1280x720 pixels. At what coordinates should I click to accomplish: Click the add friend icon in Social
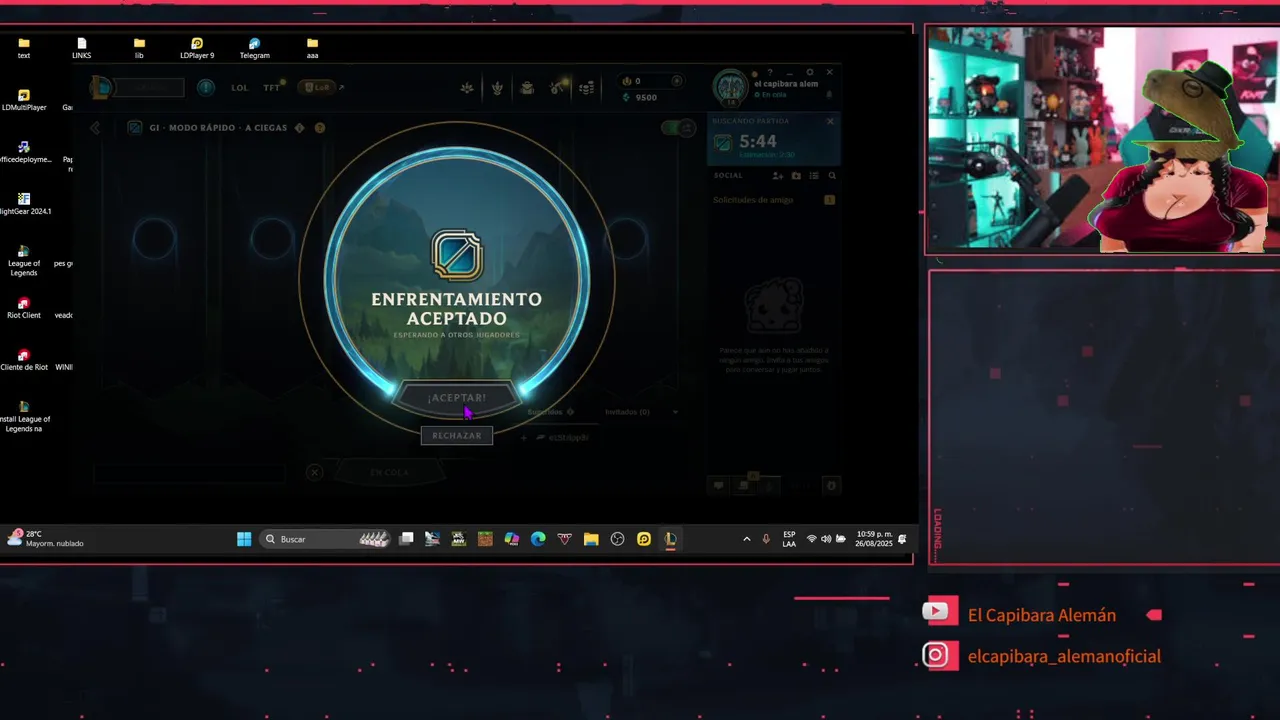pyautogui.click(x=778, y=176)
